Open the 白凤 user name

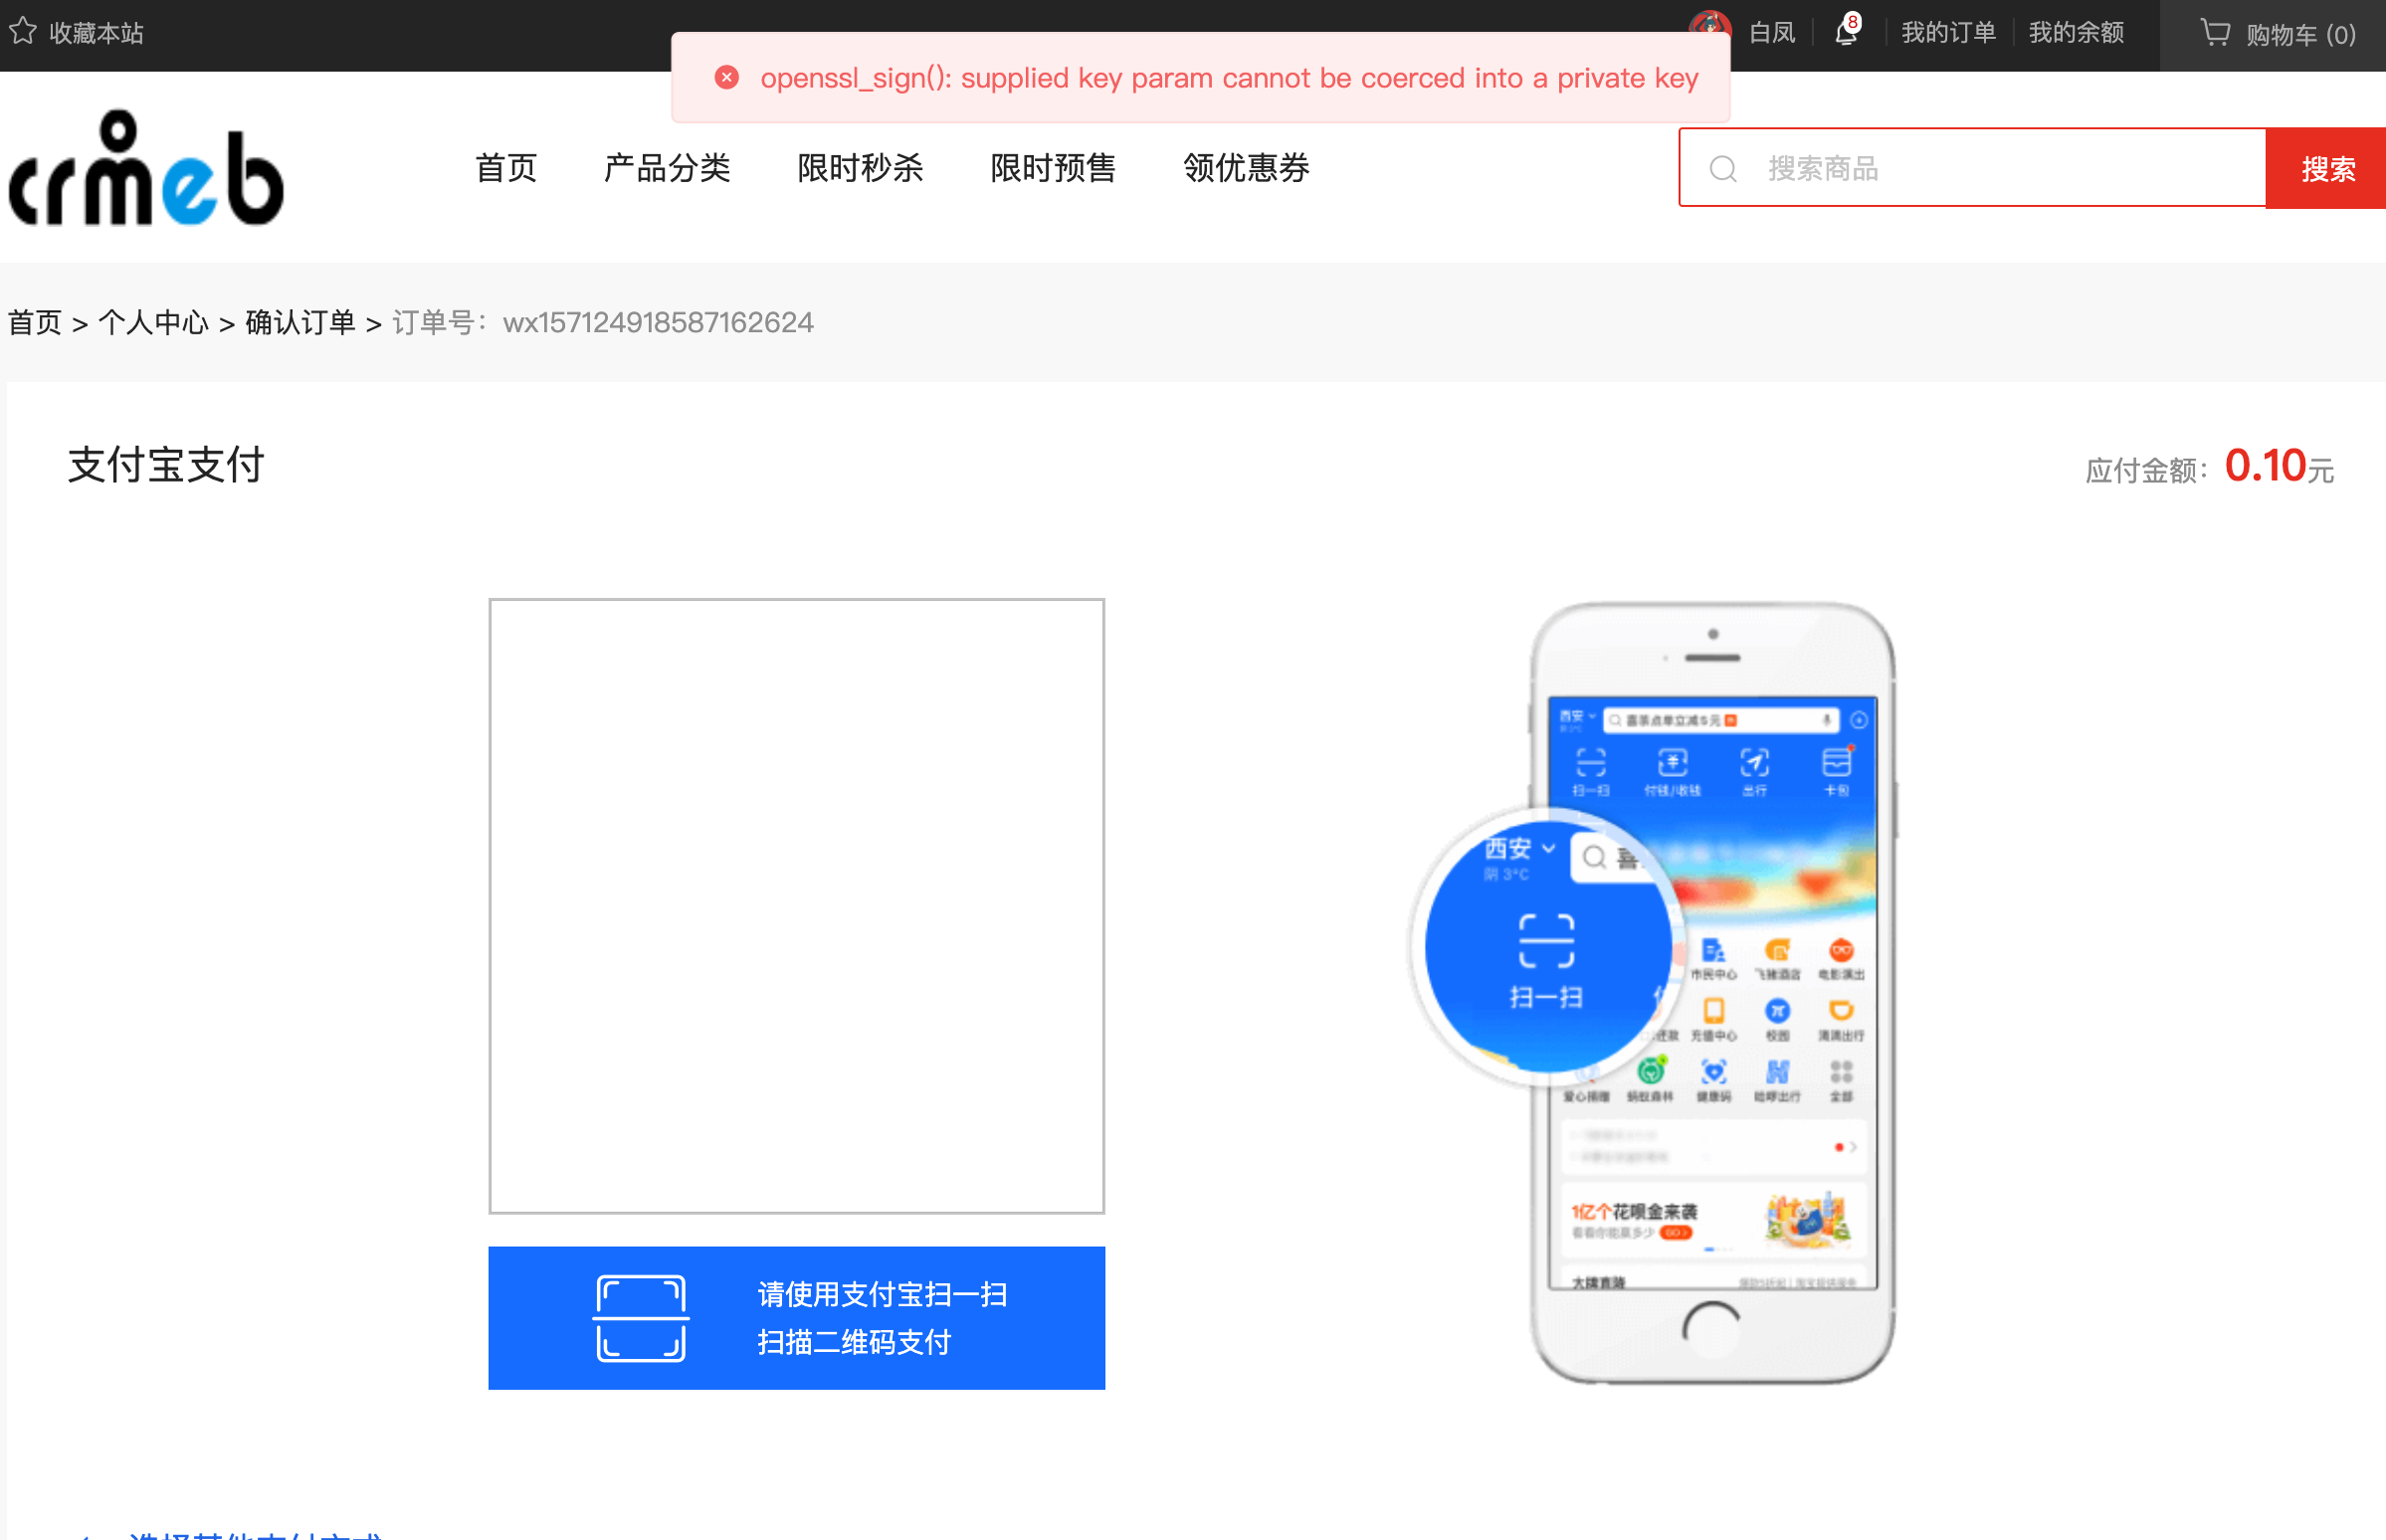(1773, 33)
